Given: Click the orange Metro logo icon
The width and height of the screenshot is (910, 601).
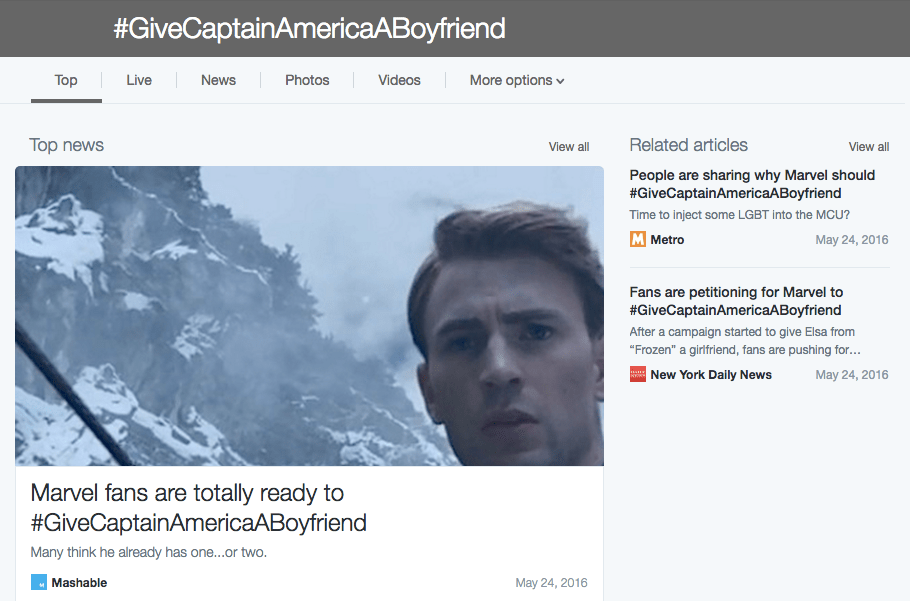Looking at the screenshot, I should (638, 240).
